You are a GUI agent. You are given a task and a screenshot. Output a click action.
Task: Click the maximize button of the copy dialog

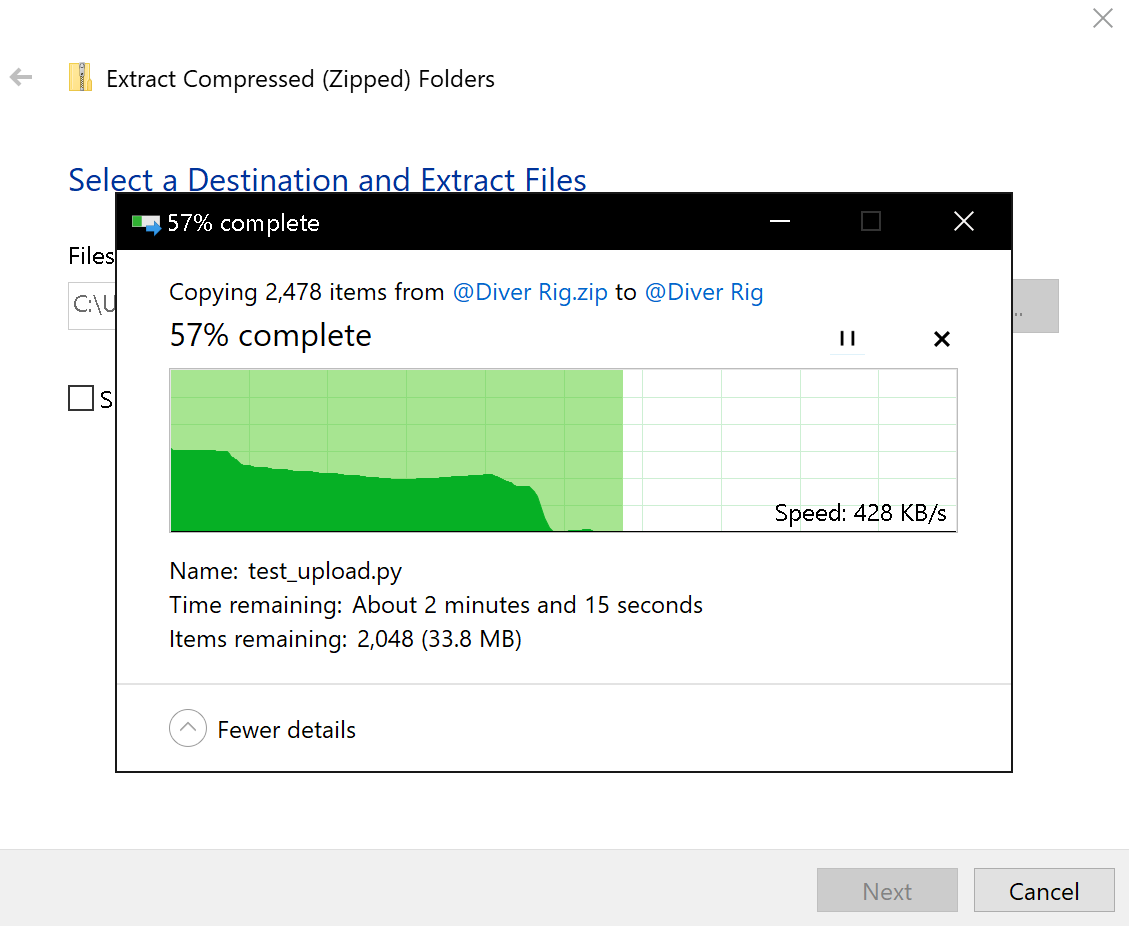[871, 222]
